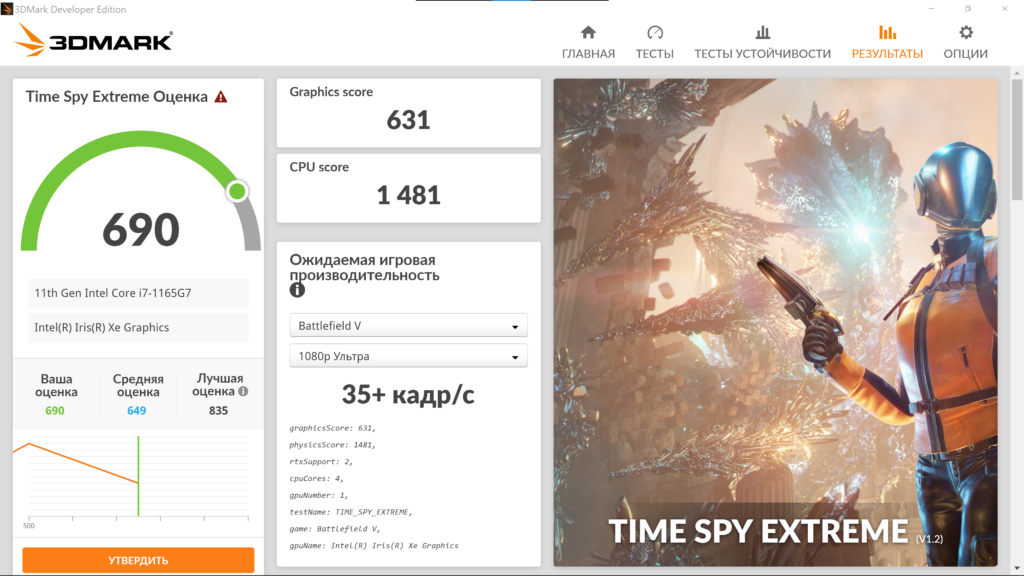The width and height of the screenshot is (1024, 576).
Task: Click the rtxSupport: 2 debug line
Action: 321,462
